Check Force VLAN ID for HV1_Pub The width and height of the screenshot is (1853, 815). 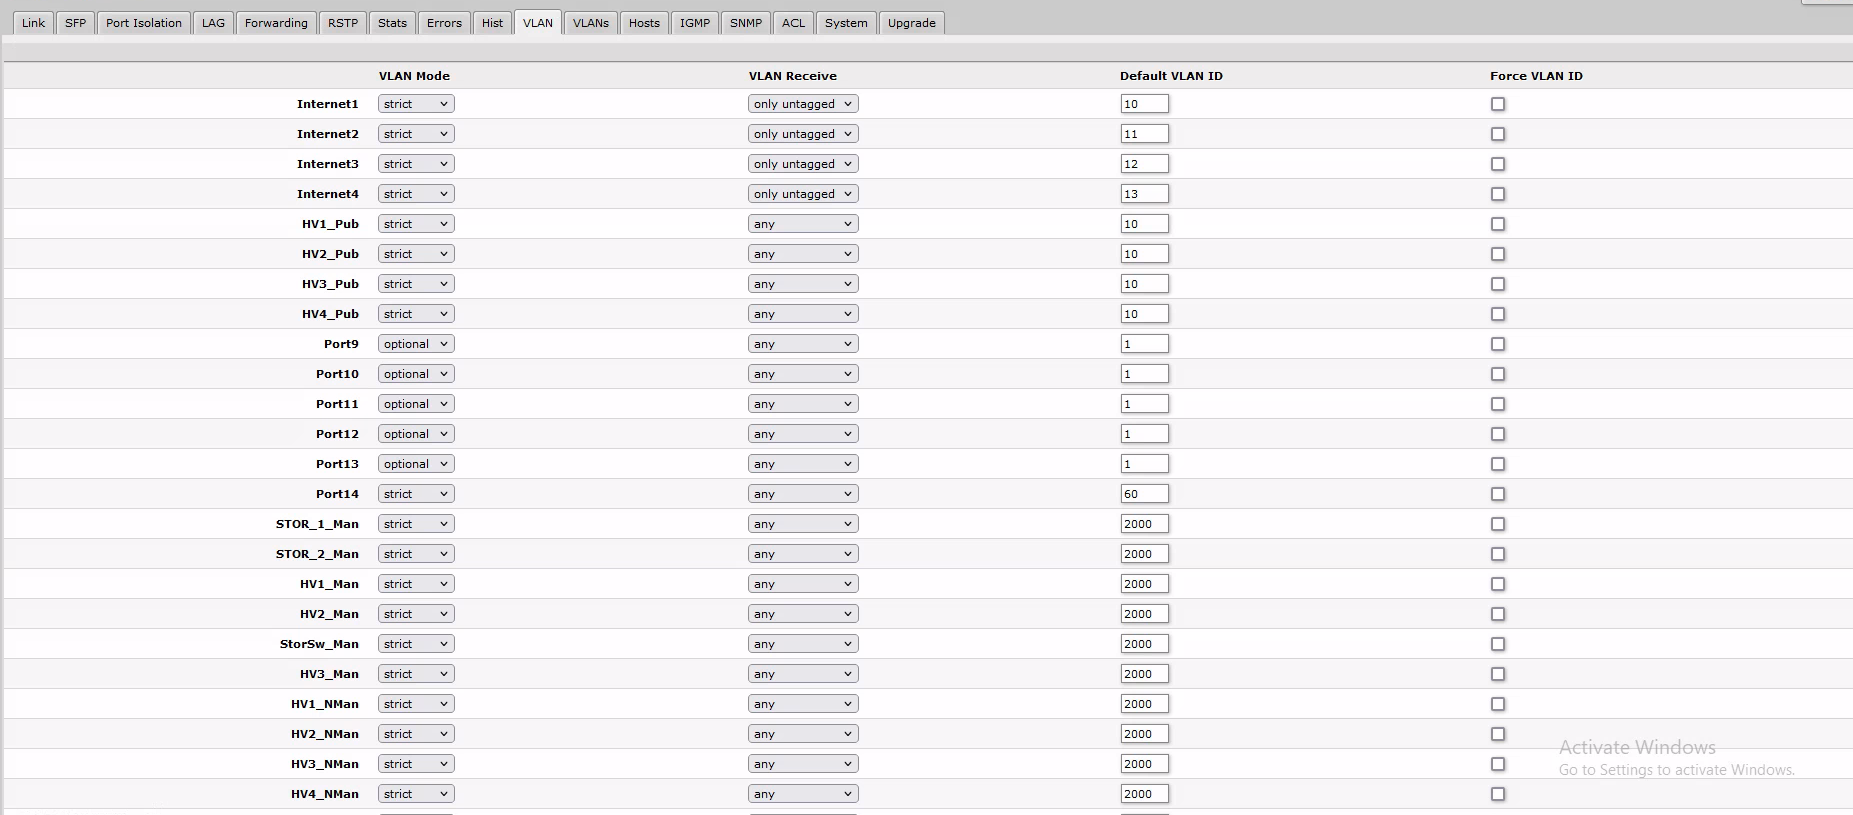(1498, 224)
